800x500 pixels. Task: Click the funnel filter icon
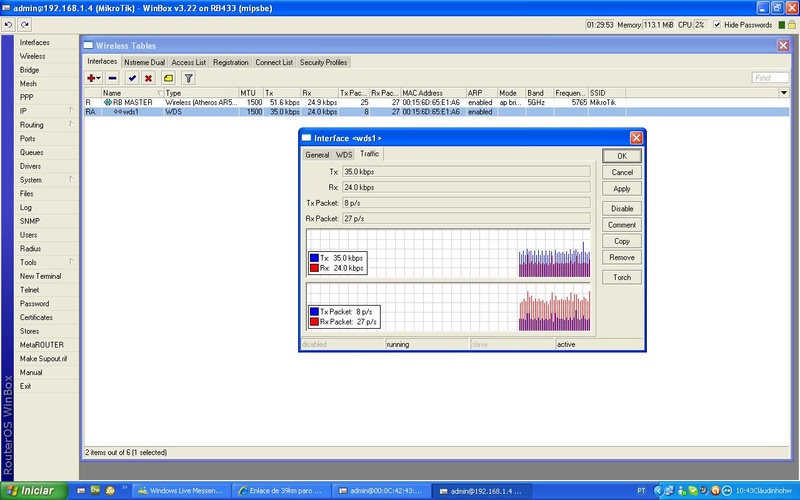pos(187,78)
